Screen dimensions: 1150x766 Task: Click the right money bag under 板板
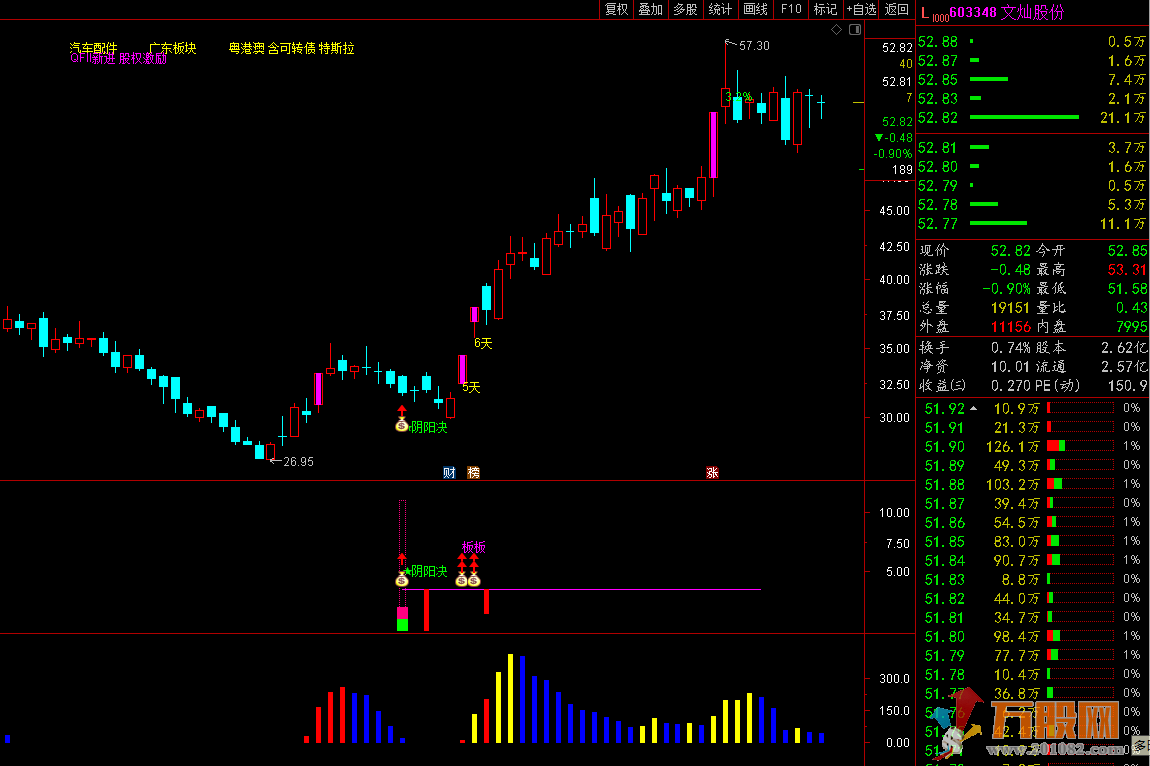pyautogui.click(x=474, y=580)
